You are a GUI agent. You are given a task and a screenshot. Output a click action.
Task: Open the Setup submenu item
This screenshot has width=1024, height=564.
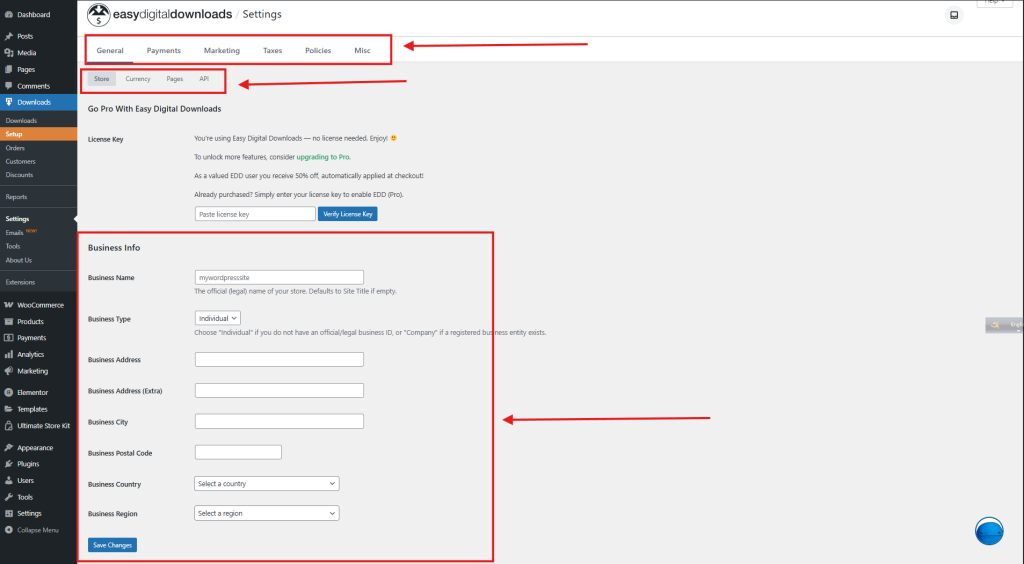point(39,134)
